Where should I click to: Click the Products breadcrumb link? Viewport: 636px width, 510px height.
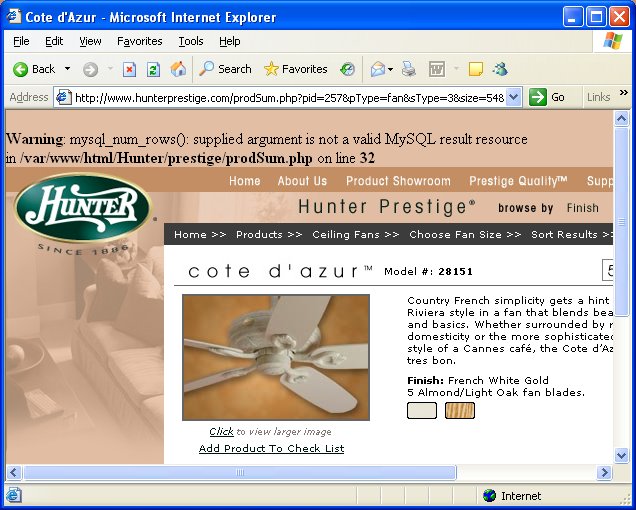[259, 235]
